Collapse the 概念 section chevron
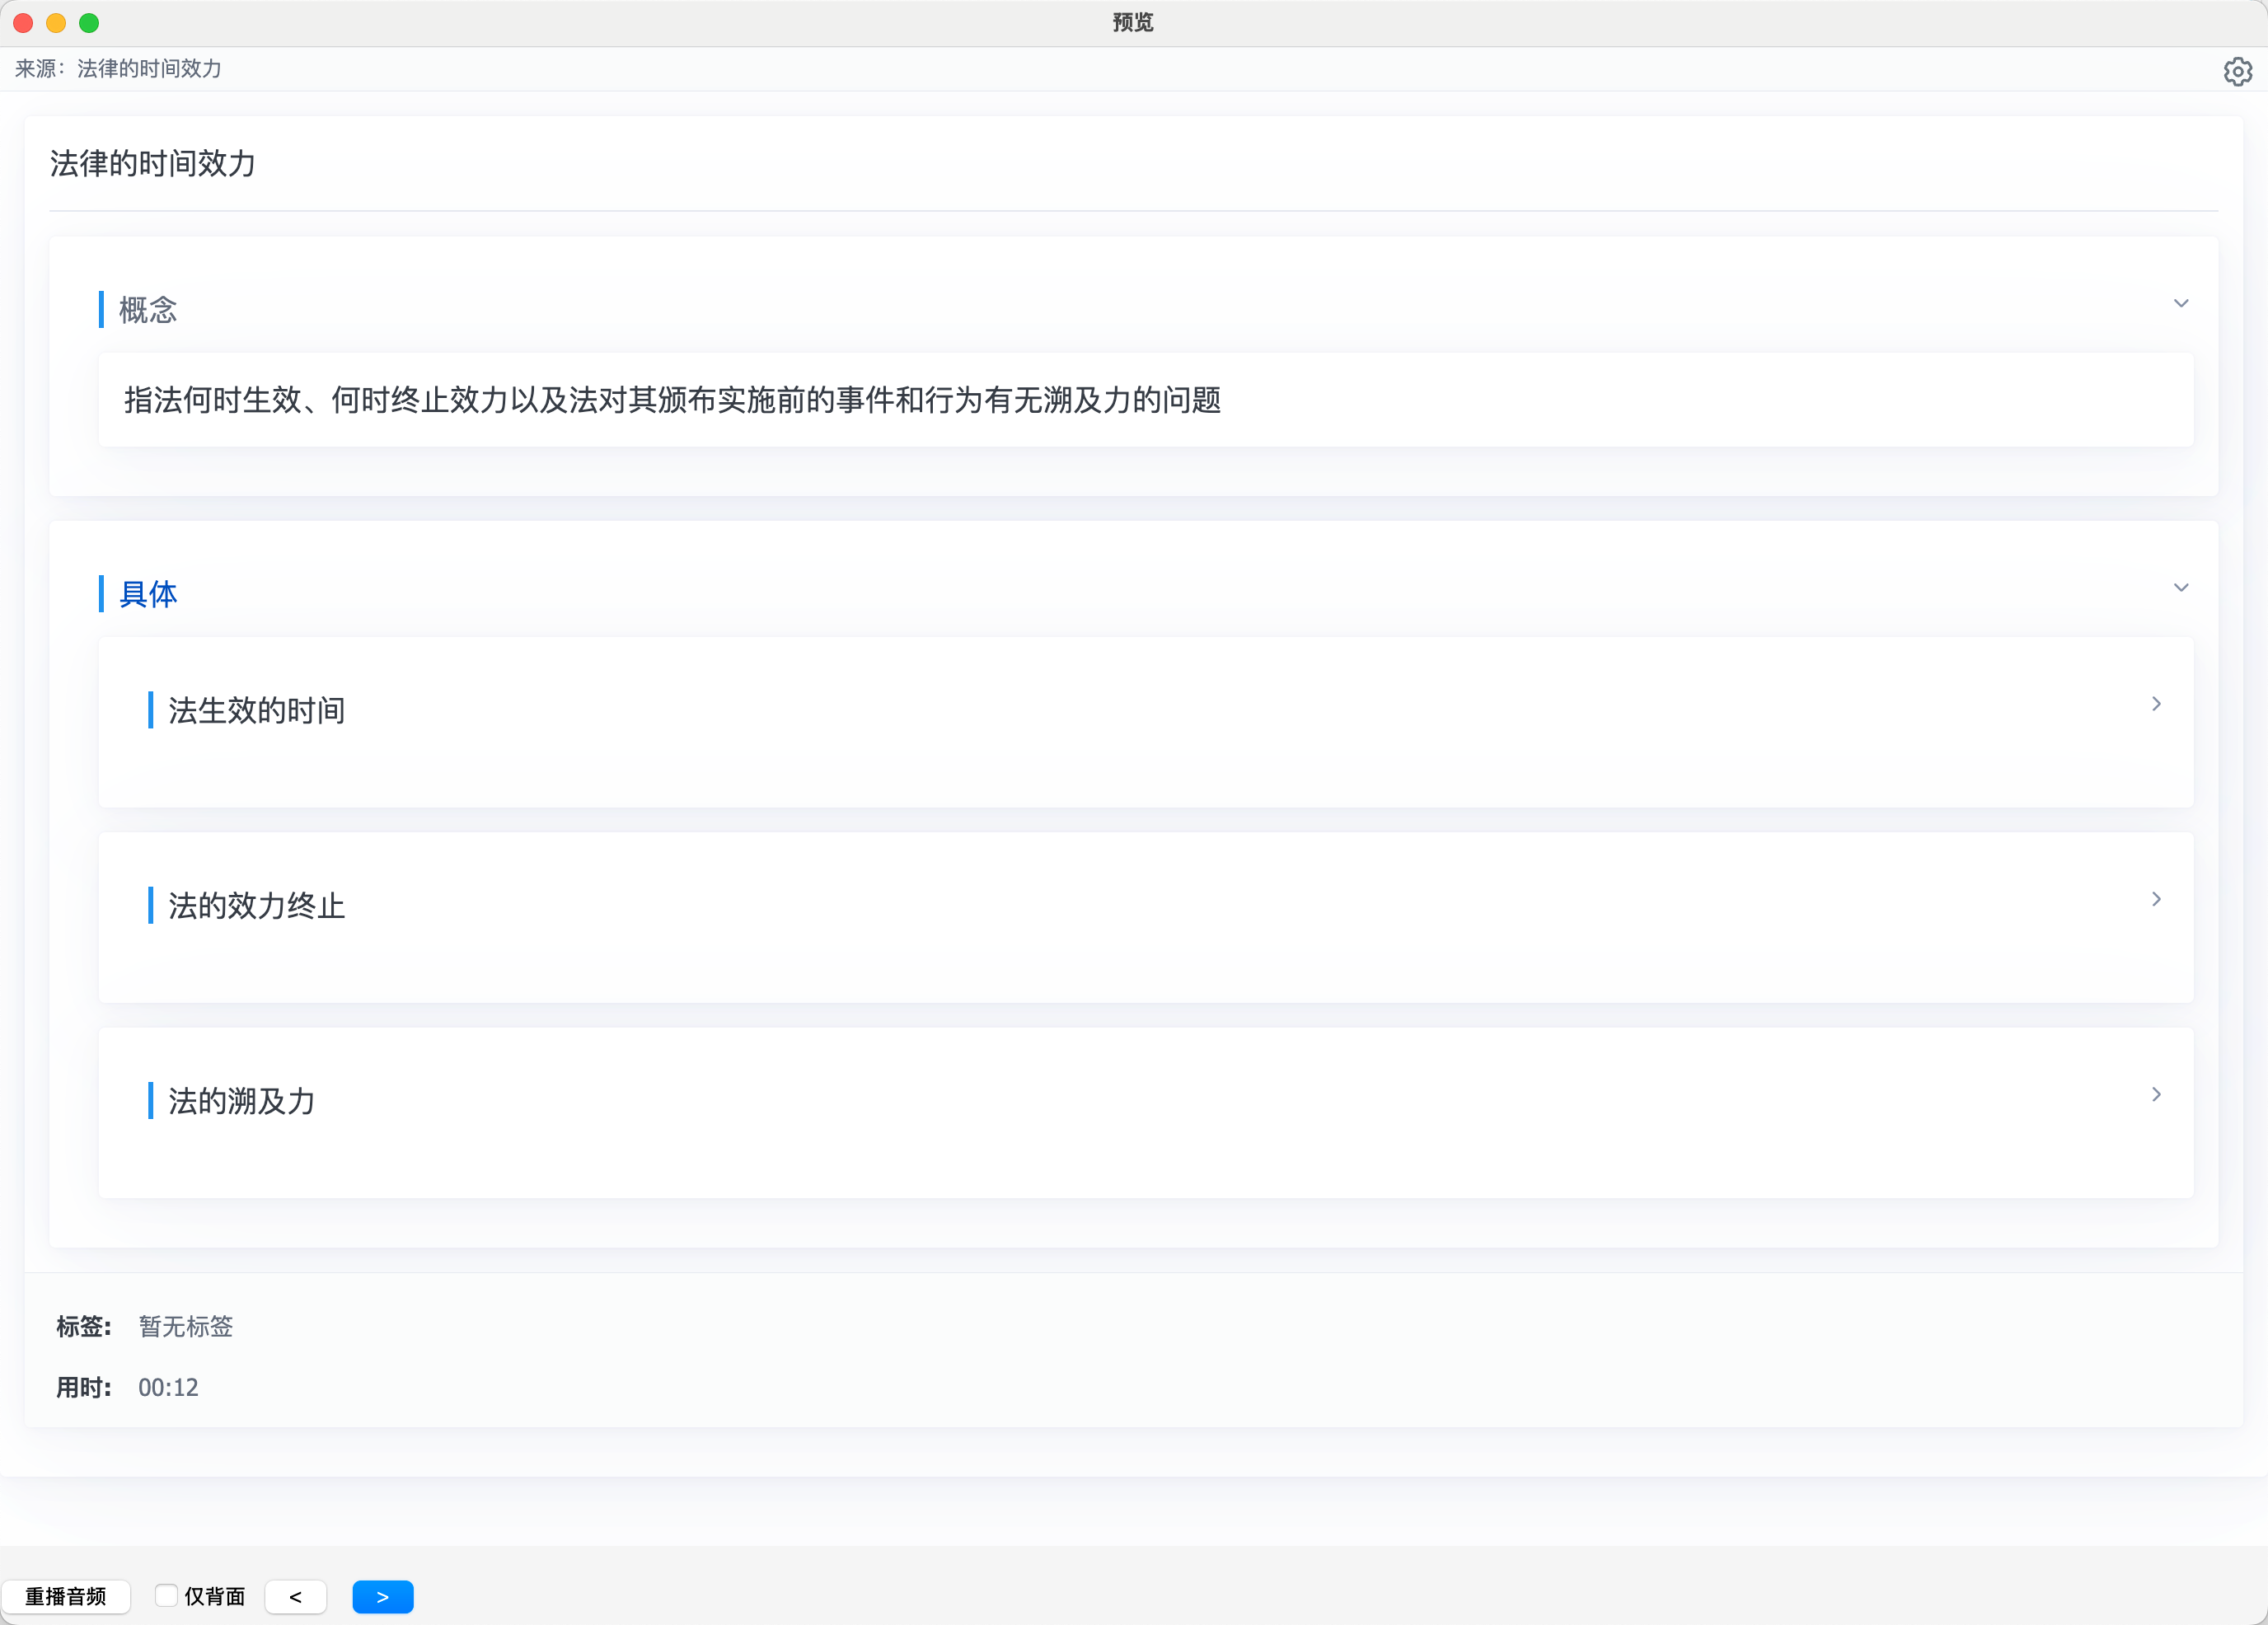Screen dimensions: 2268x1625 [x=2181, y=303]
